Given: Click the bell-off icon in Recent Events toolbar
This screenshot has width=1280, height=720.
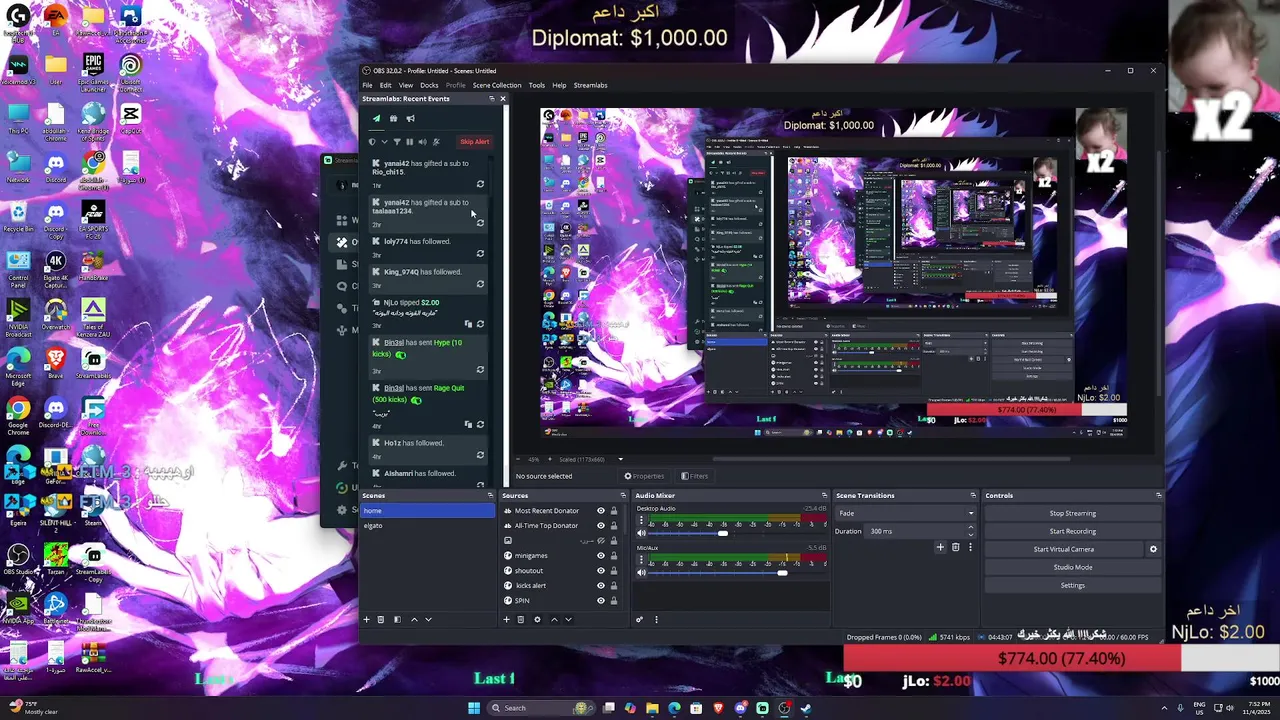Looking at the screenshot, I should click(x=435, y=142).
